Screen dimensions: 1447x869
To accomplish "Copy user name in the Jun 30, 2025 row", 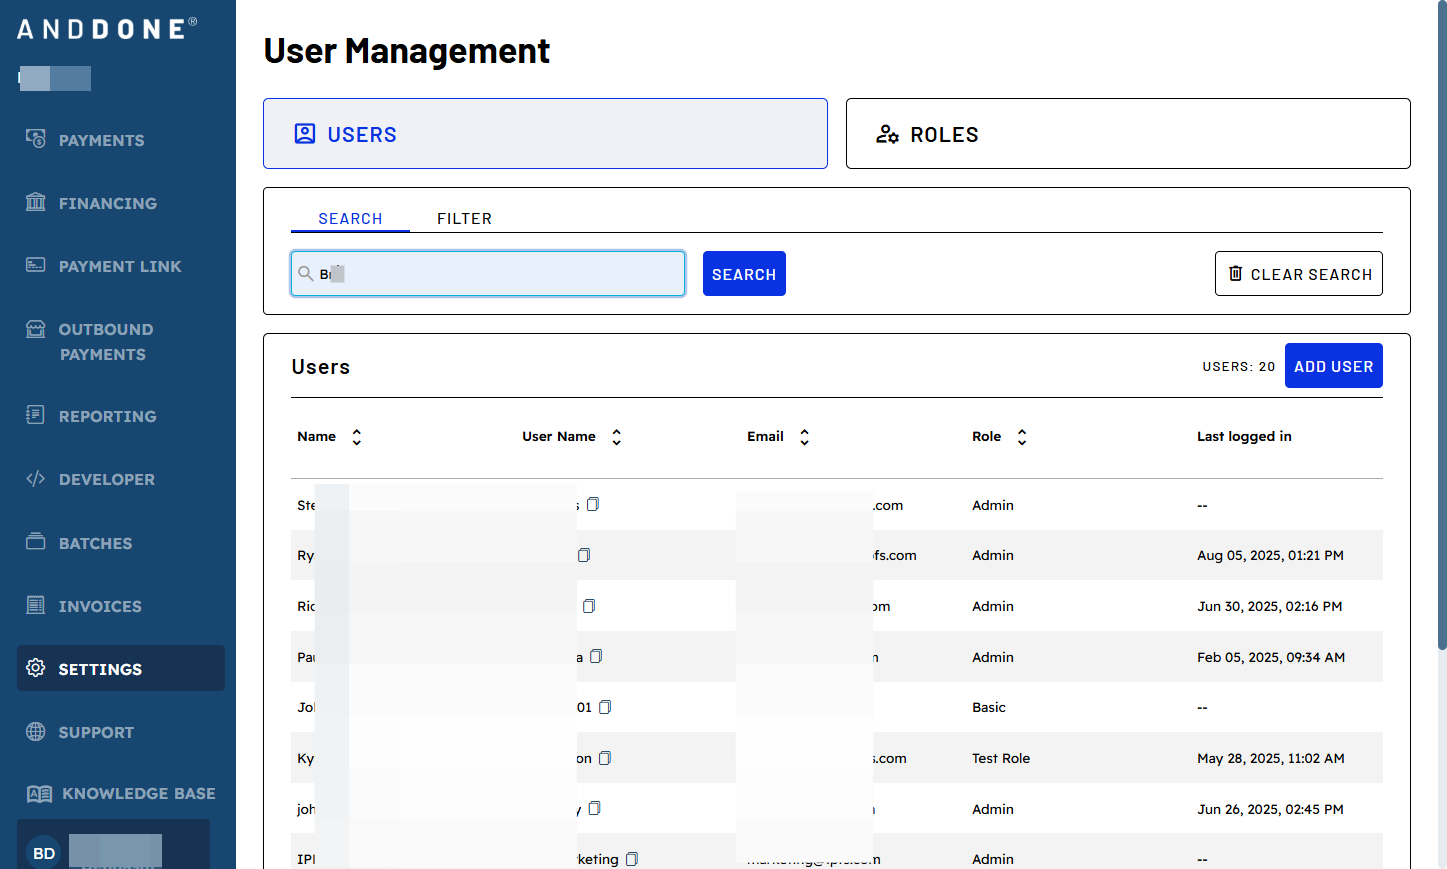I will (589, 606).
